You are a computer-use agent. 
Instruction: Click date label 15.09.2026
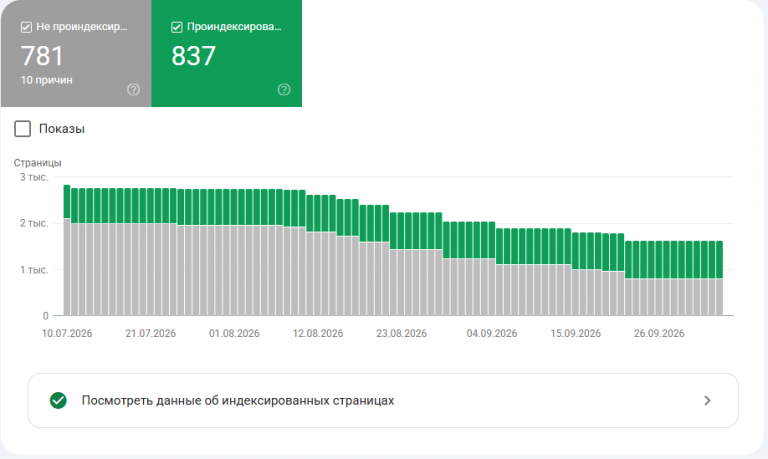pos(576,333)
